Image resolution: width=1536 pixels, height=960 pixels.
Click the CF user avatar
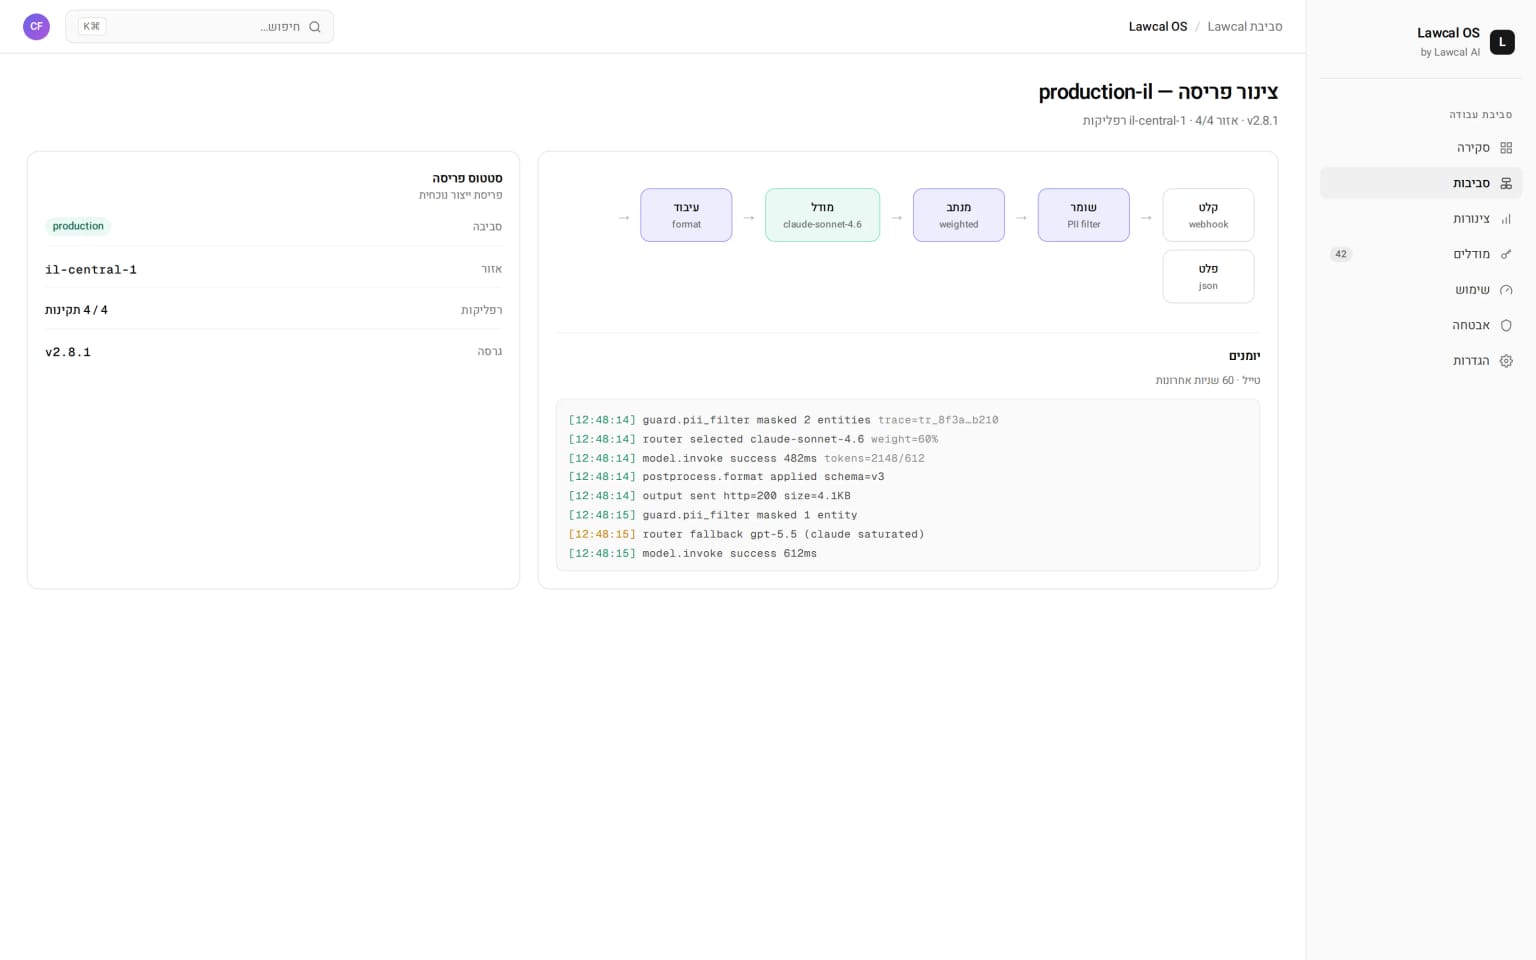[x=36, y=26]
